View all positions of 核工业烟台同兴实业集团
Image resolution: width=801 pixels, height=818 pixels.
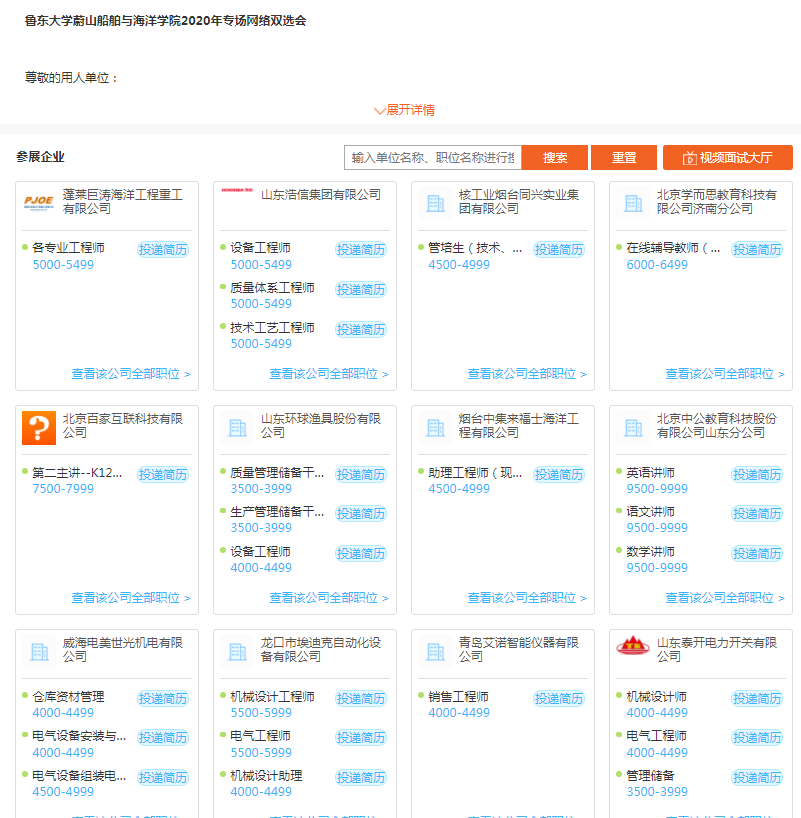pos(527,374)
